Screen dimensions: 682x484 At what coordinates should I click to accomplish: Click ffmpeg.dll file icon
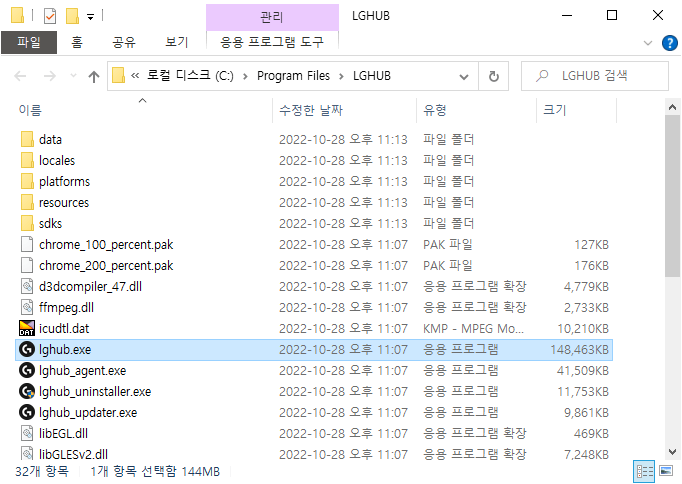coord(27,307)
